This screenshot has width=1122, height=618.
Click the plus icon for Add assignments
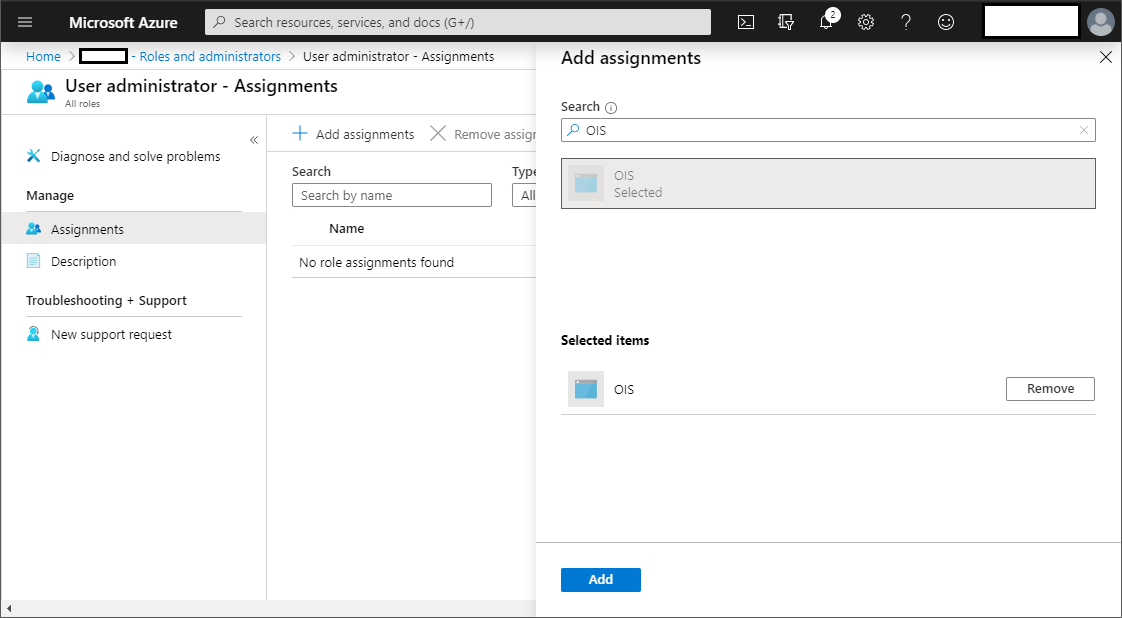pos(300,134)
